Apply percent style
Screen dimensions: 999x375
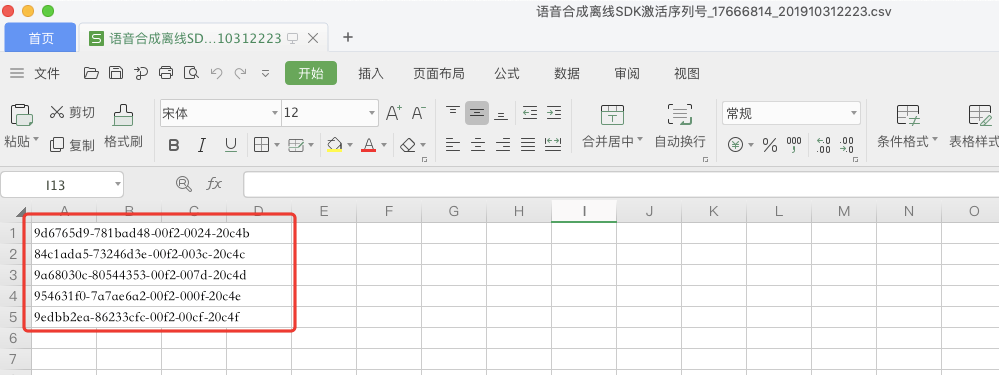point(770,146)
